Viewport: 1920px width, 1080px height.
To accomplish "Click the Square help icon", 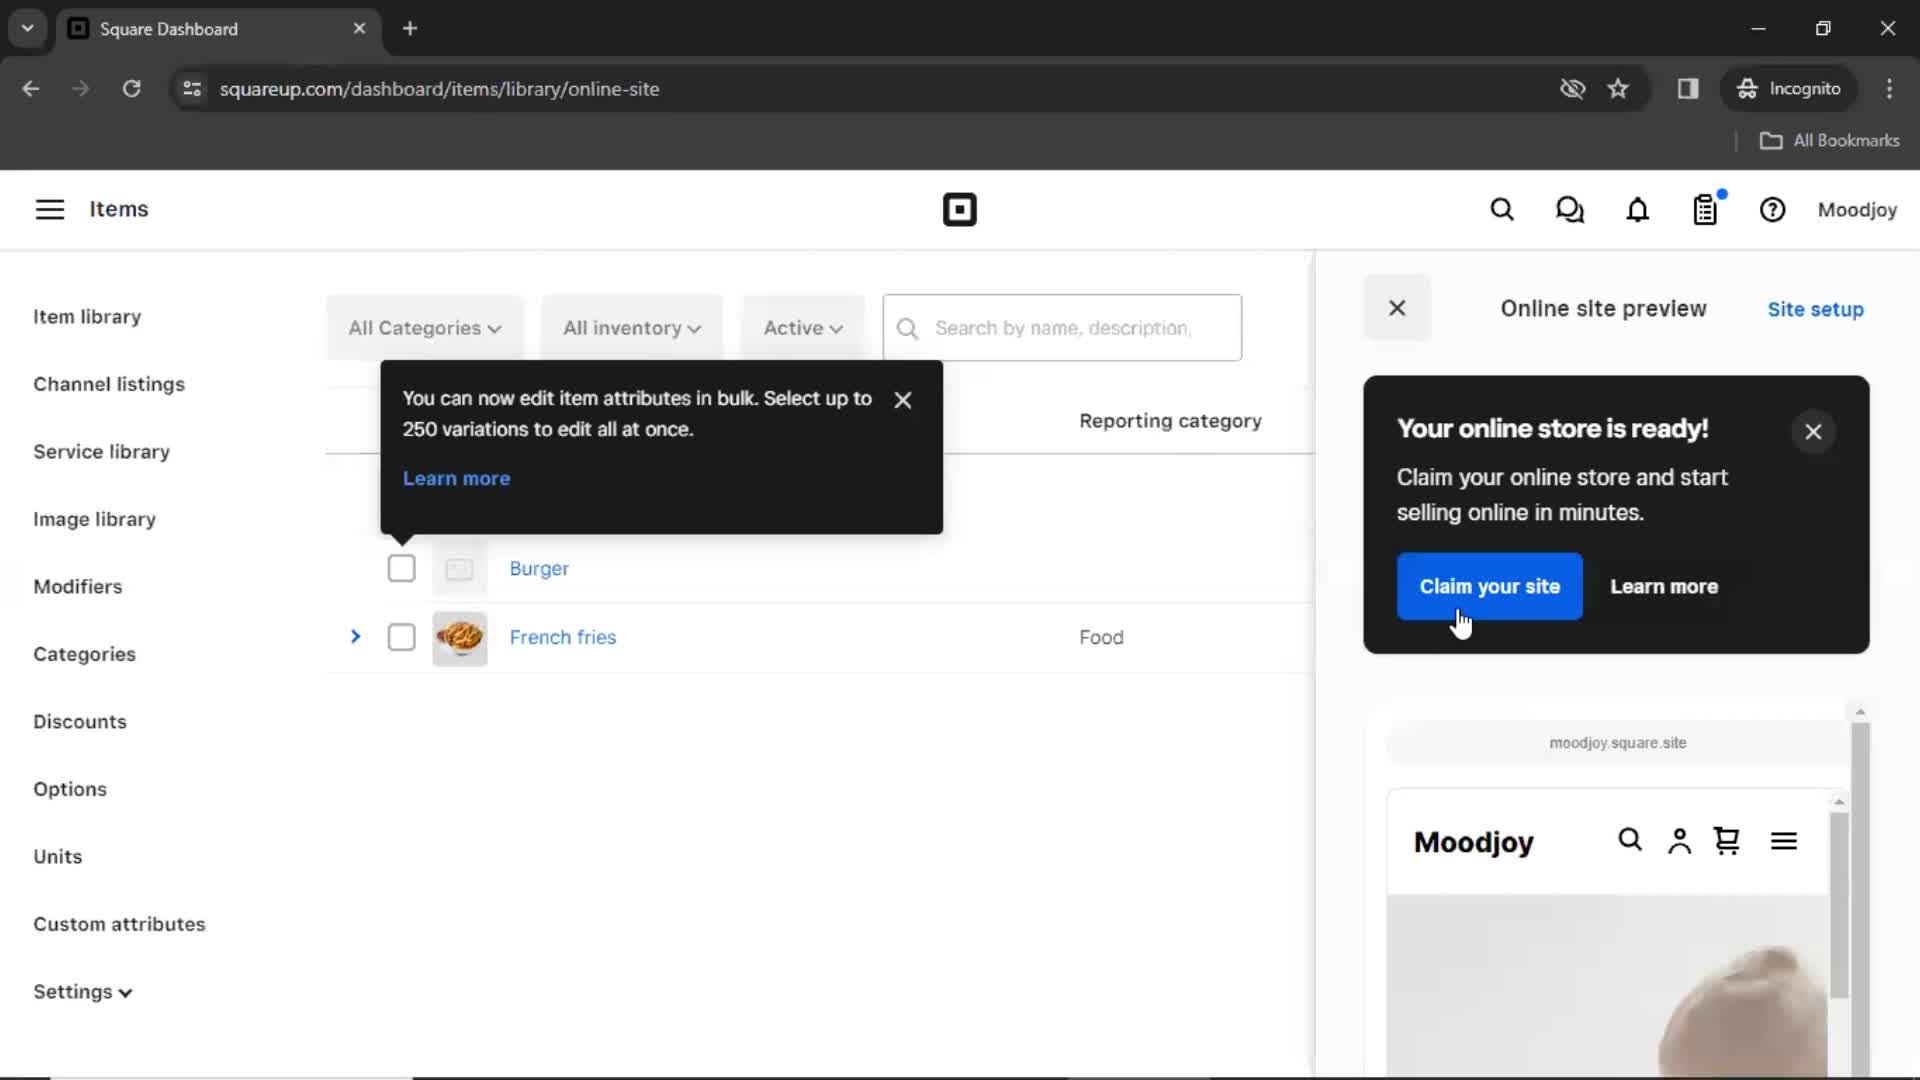I will 1772,210.
